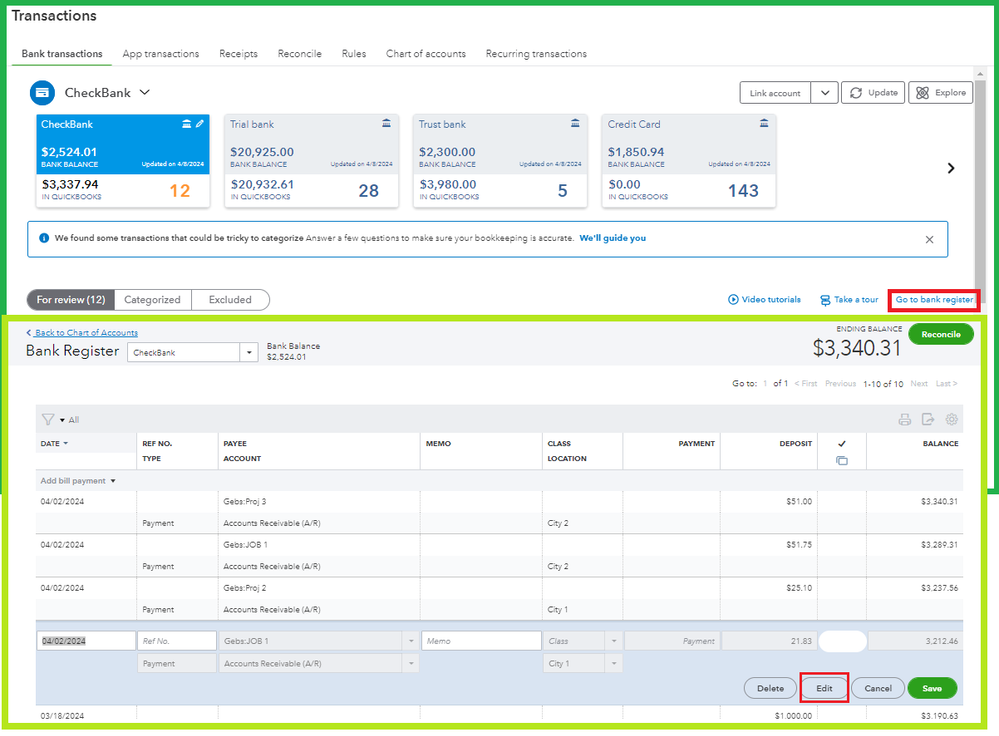Select the For review (12) toggle
Viewport: 999px width, 736px height.
point(70,300)
